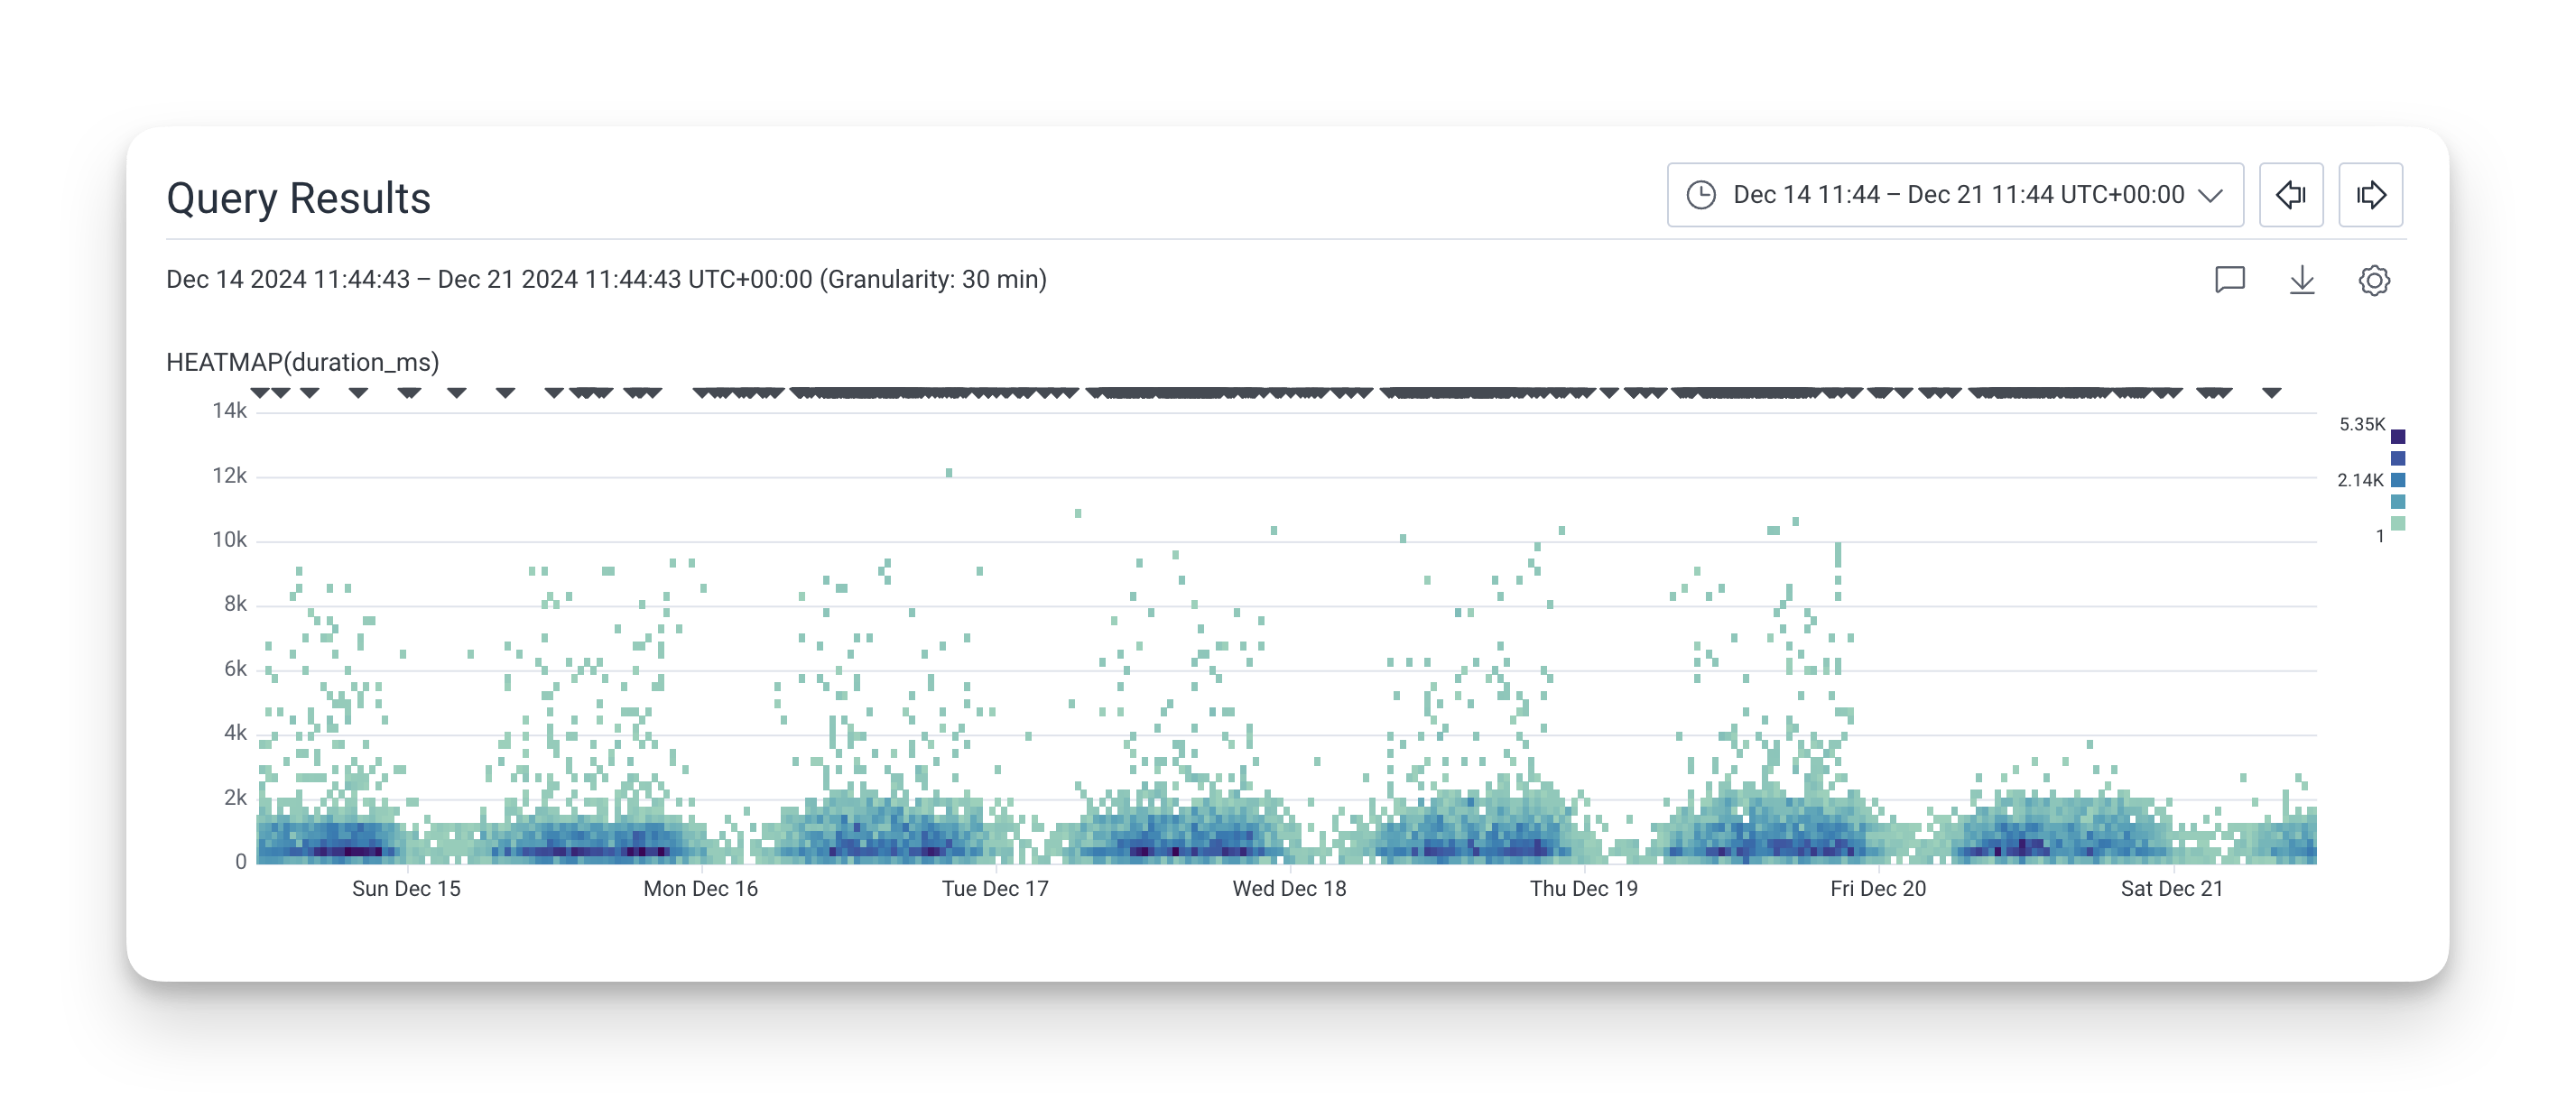Click the clock icon in the time picker

point(1701,195)
